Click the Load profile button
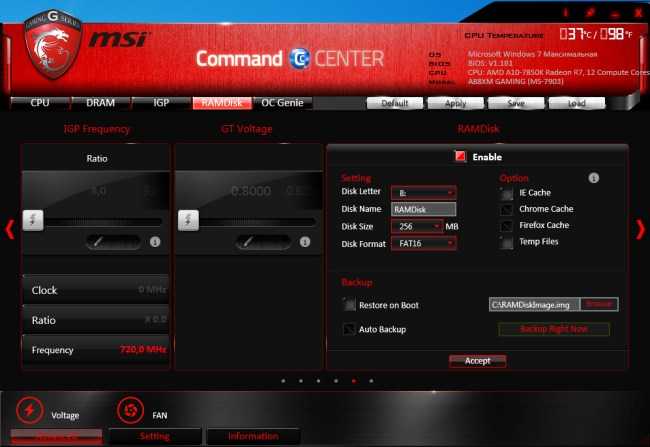650x447 pixels. [577, 103]
